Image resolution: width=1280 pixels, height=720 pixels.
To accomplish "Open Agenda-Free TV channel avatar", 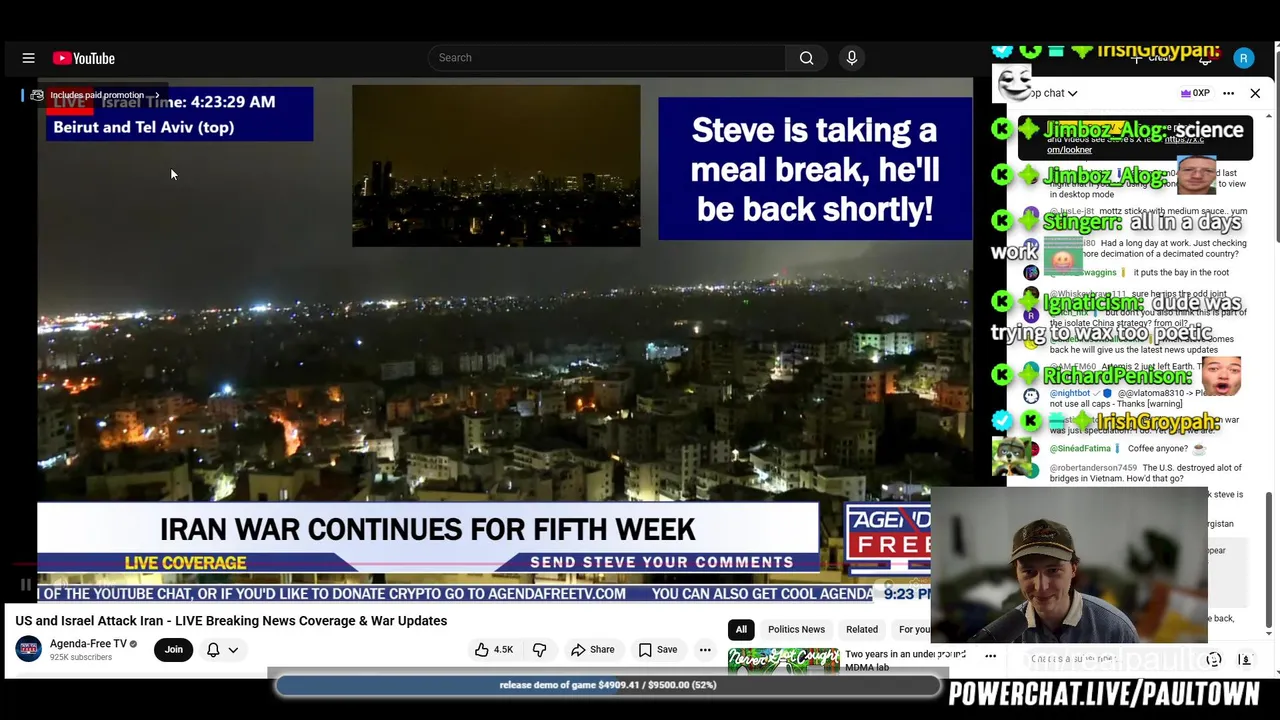I will pyautogui.click(x=29, y=649).
